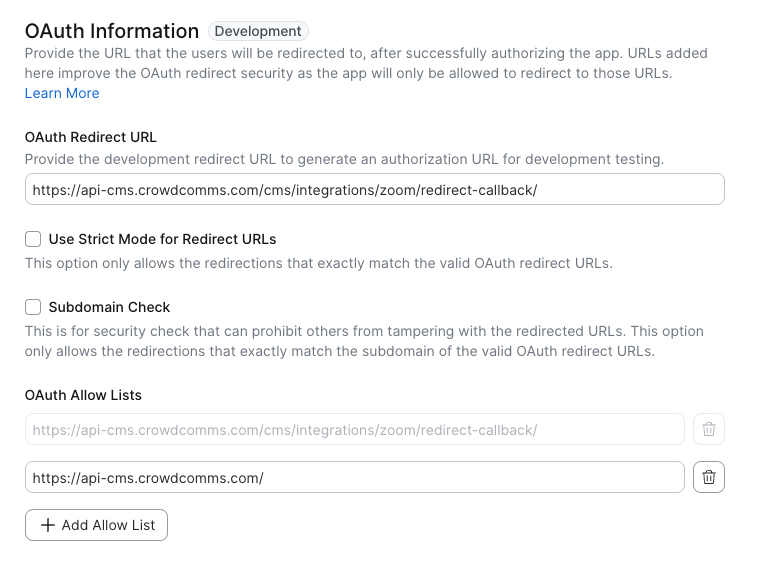Open the Learn More link
778x581 pixels.
coord(62,93)
